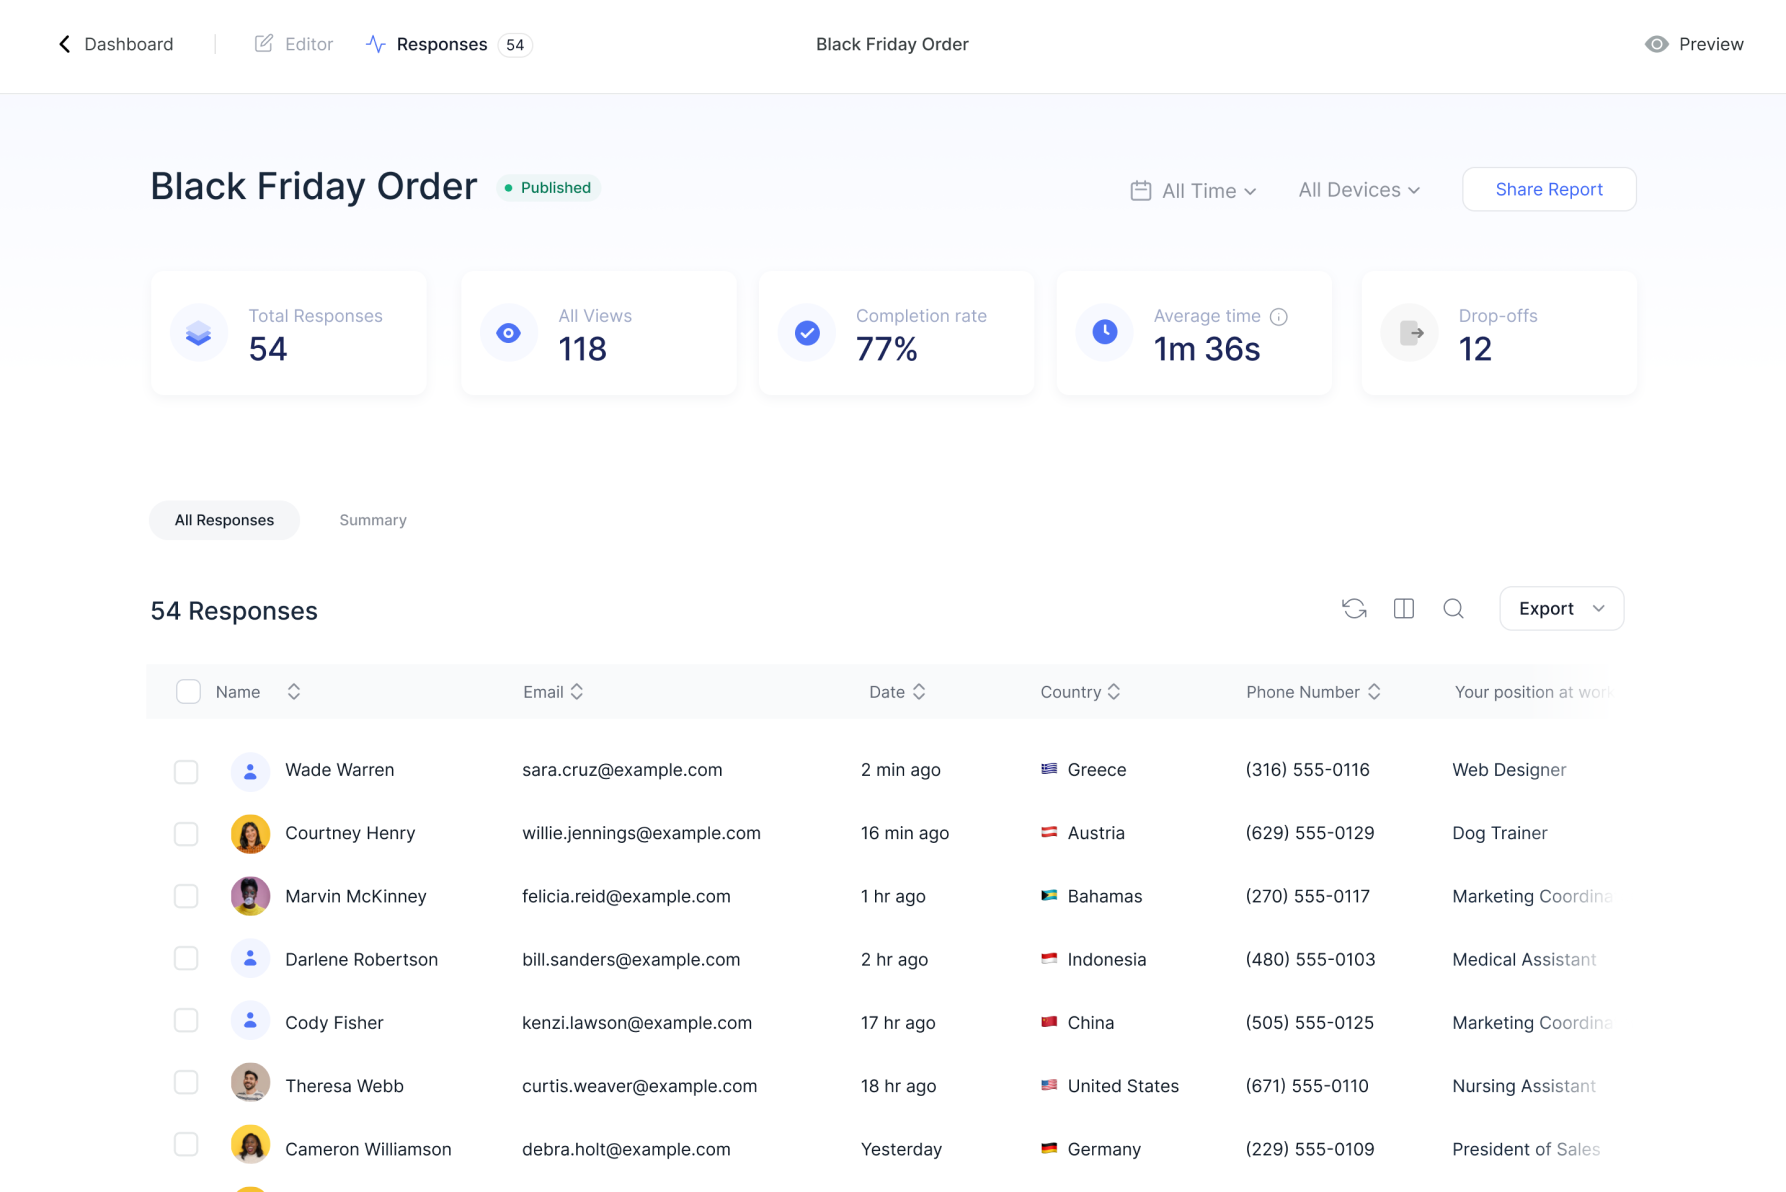Tick the select-all header checkbox
The width and height of the screenshot is (1786, 1192).
point(188,691)
